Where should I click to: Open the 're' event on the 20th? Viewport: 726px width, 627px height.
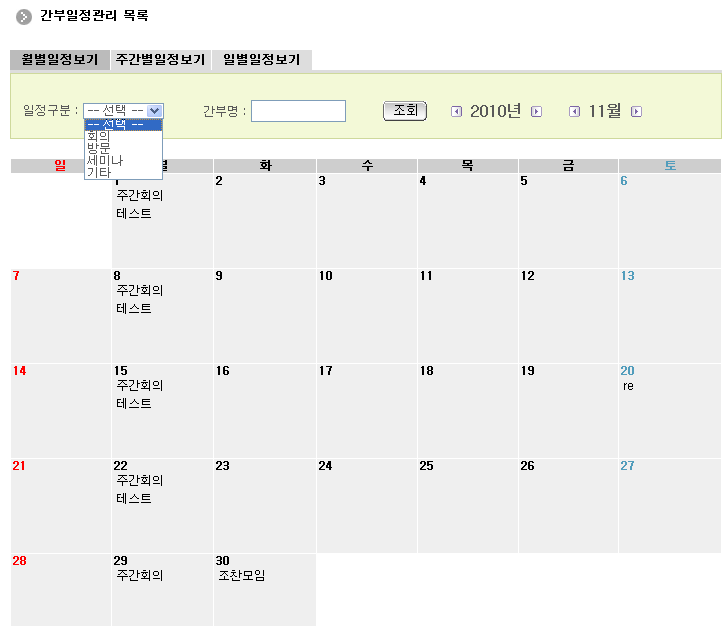[628, 386]
